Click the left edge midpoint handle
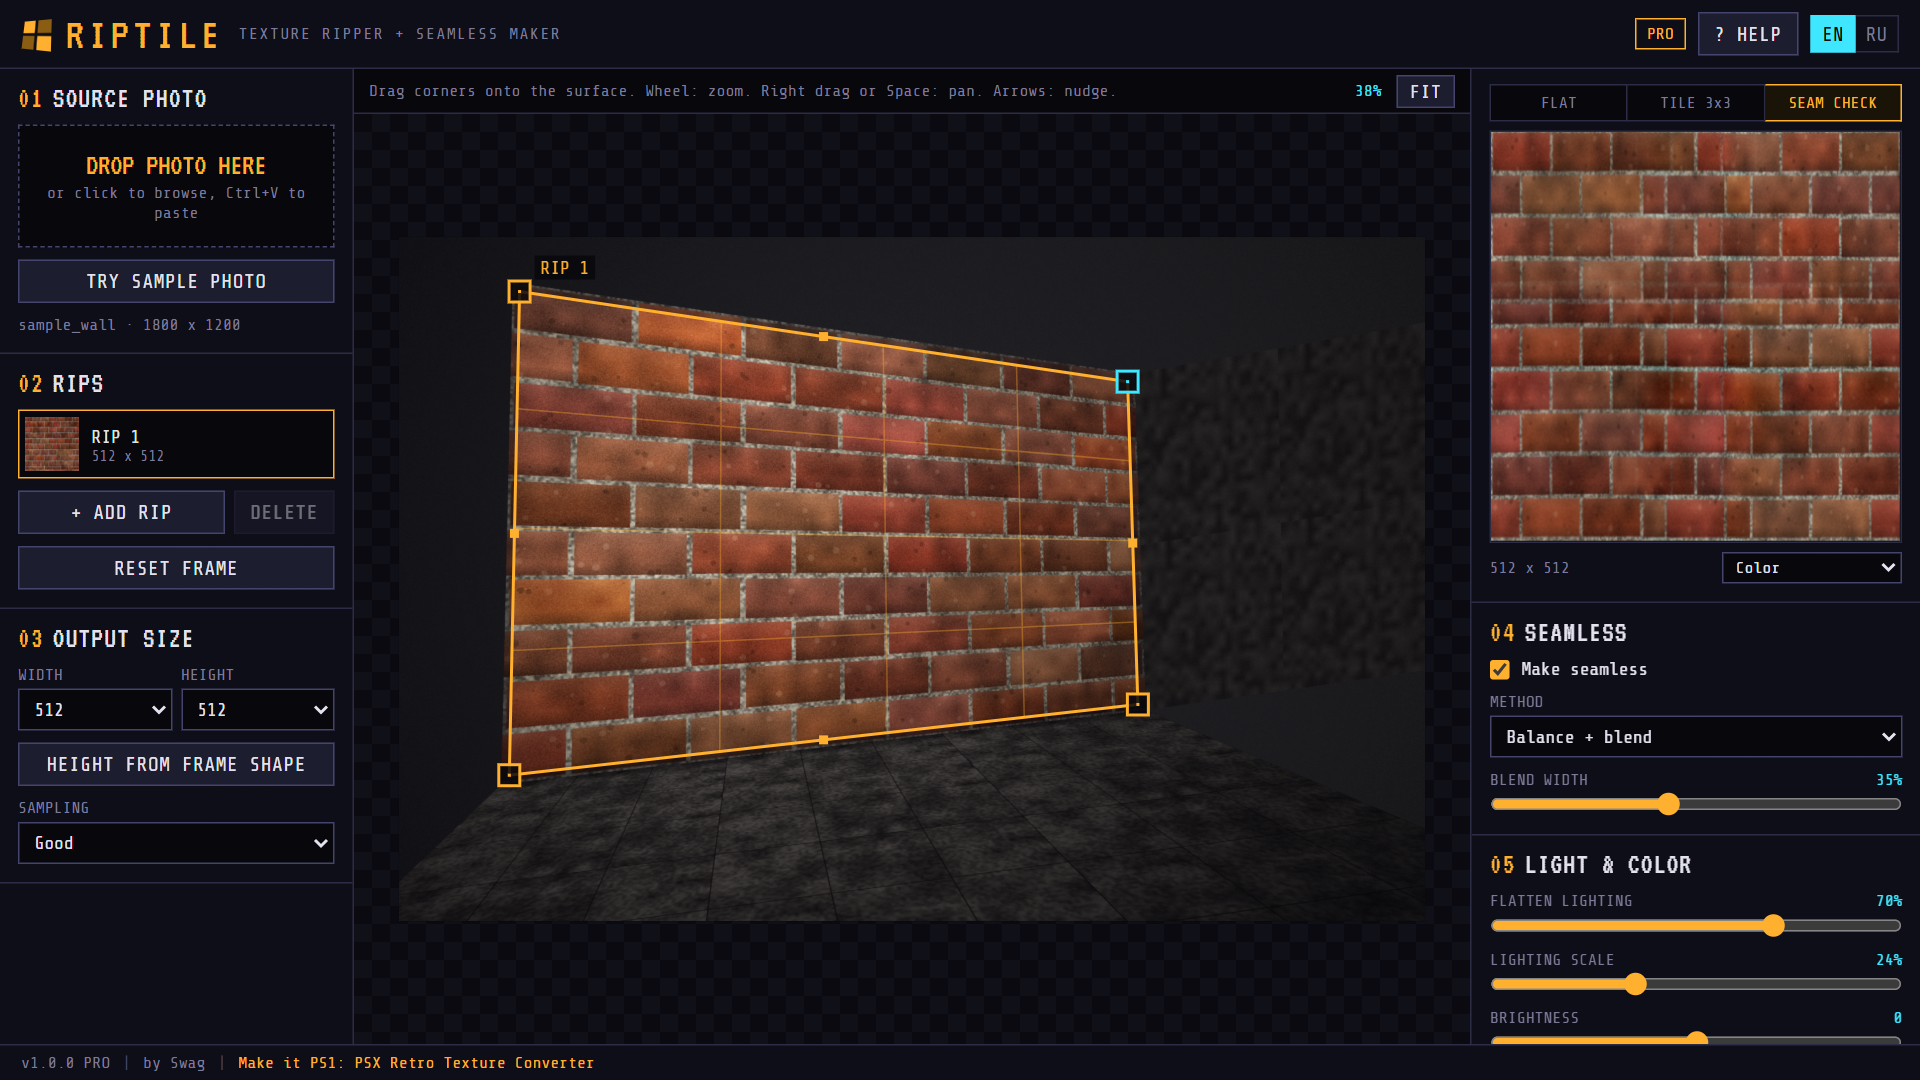The width and height of the screenshot is (1920, 1080). click(x=514, y=533)
